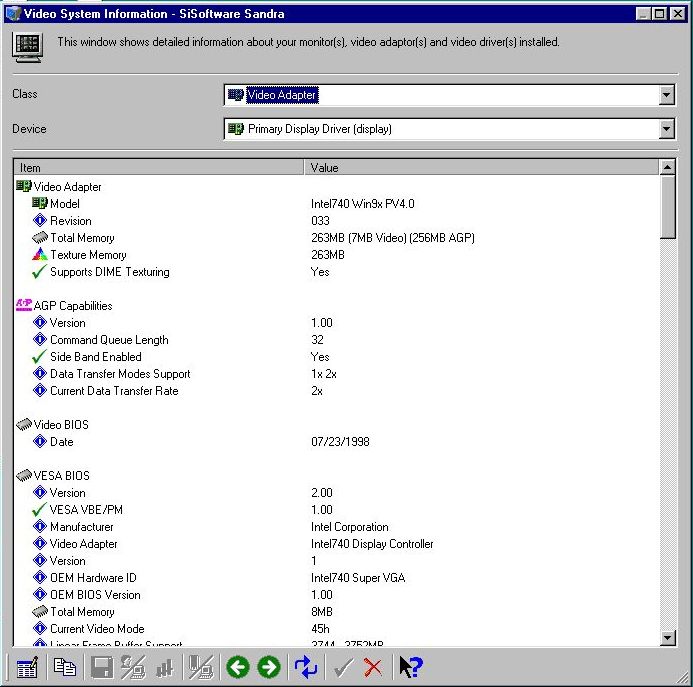
Task: Click the value 45h
Action: [320, 629]
